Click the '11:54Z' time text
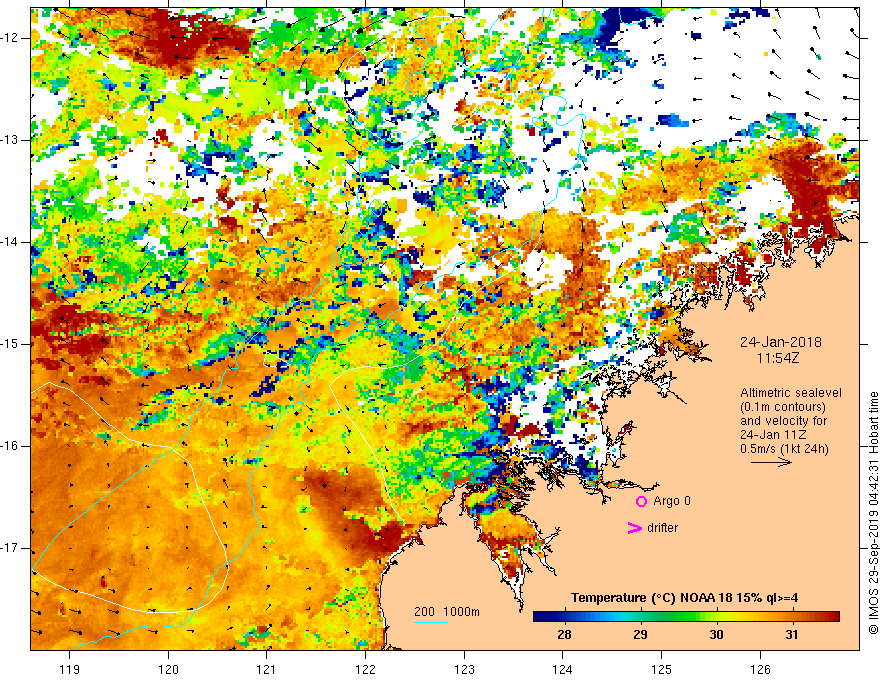This screenshot has width=880, height=680. (777, 358)
